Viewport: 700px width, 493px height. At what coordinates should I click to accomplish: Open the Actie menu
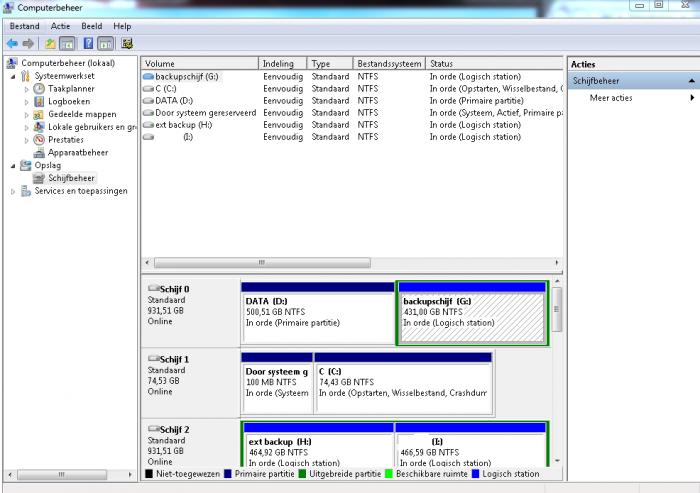pyautogui.click(x=60, y=25)
